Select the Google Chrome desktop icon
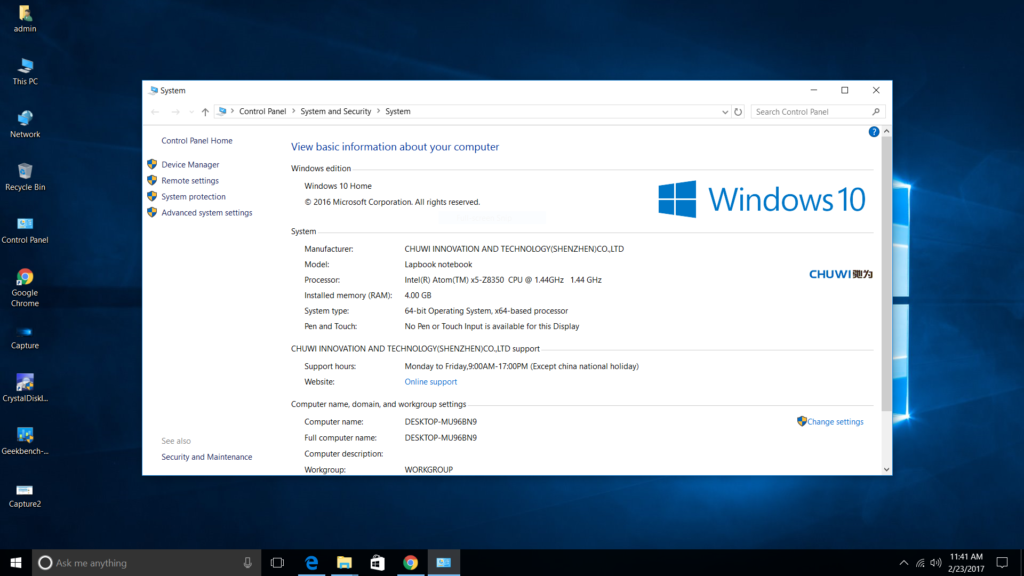Screen dimensions: 1024x576 pyautogui.click(x=25, y=287)
